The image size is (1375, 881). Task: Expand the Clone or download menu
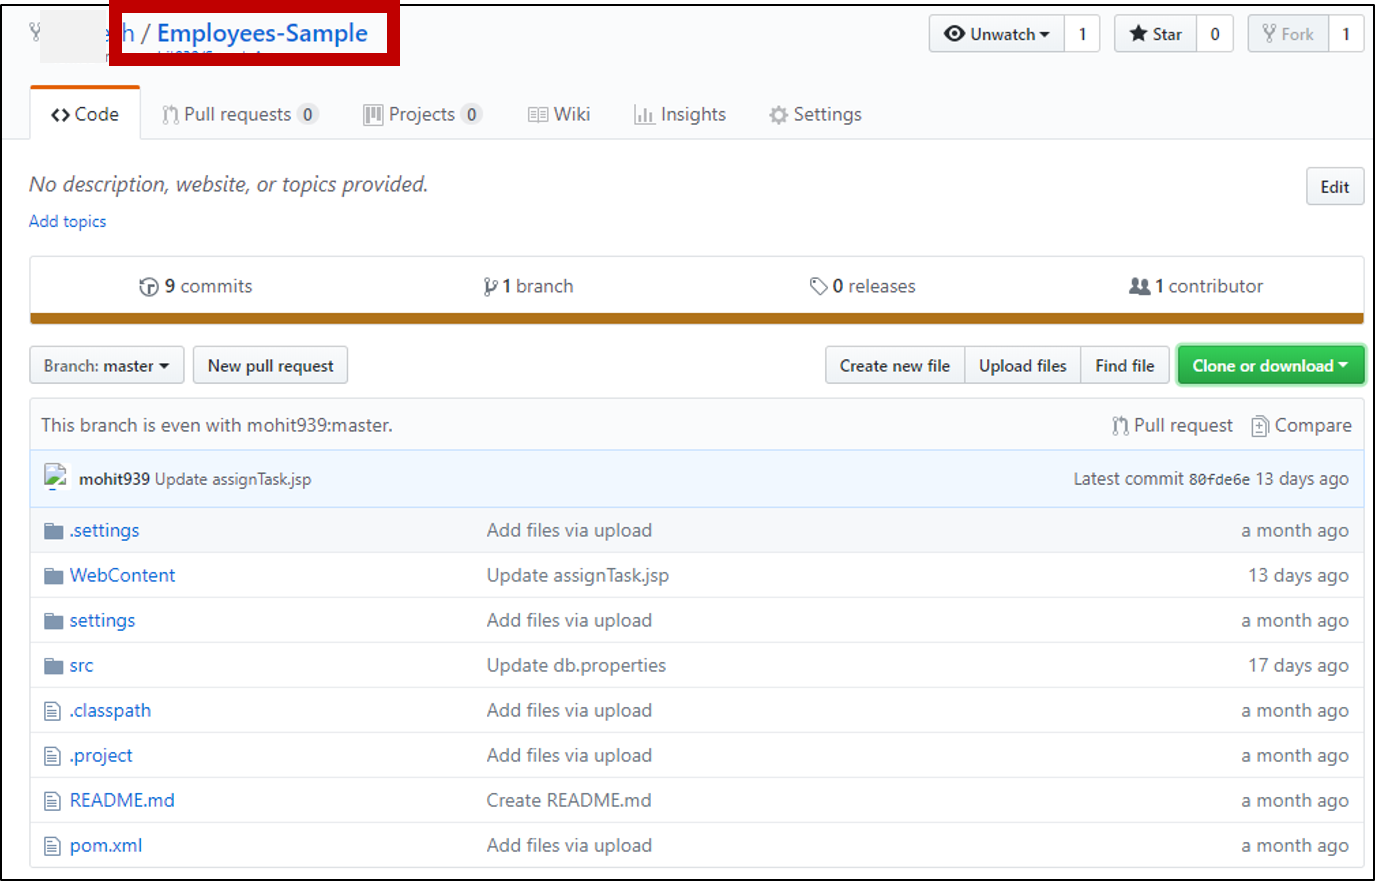(x=1270, y=366)
